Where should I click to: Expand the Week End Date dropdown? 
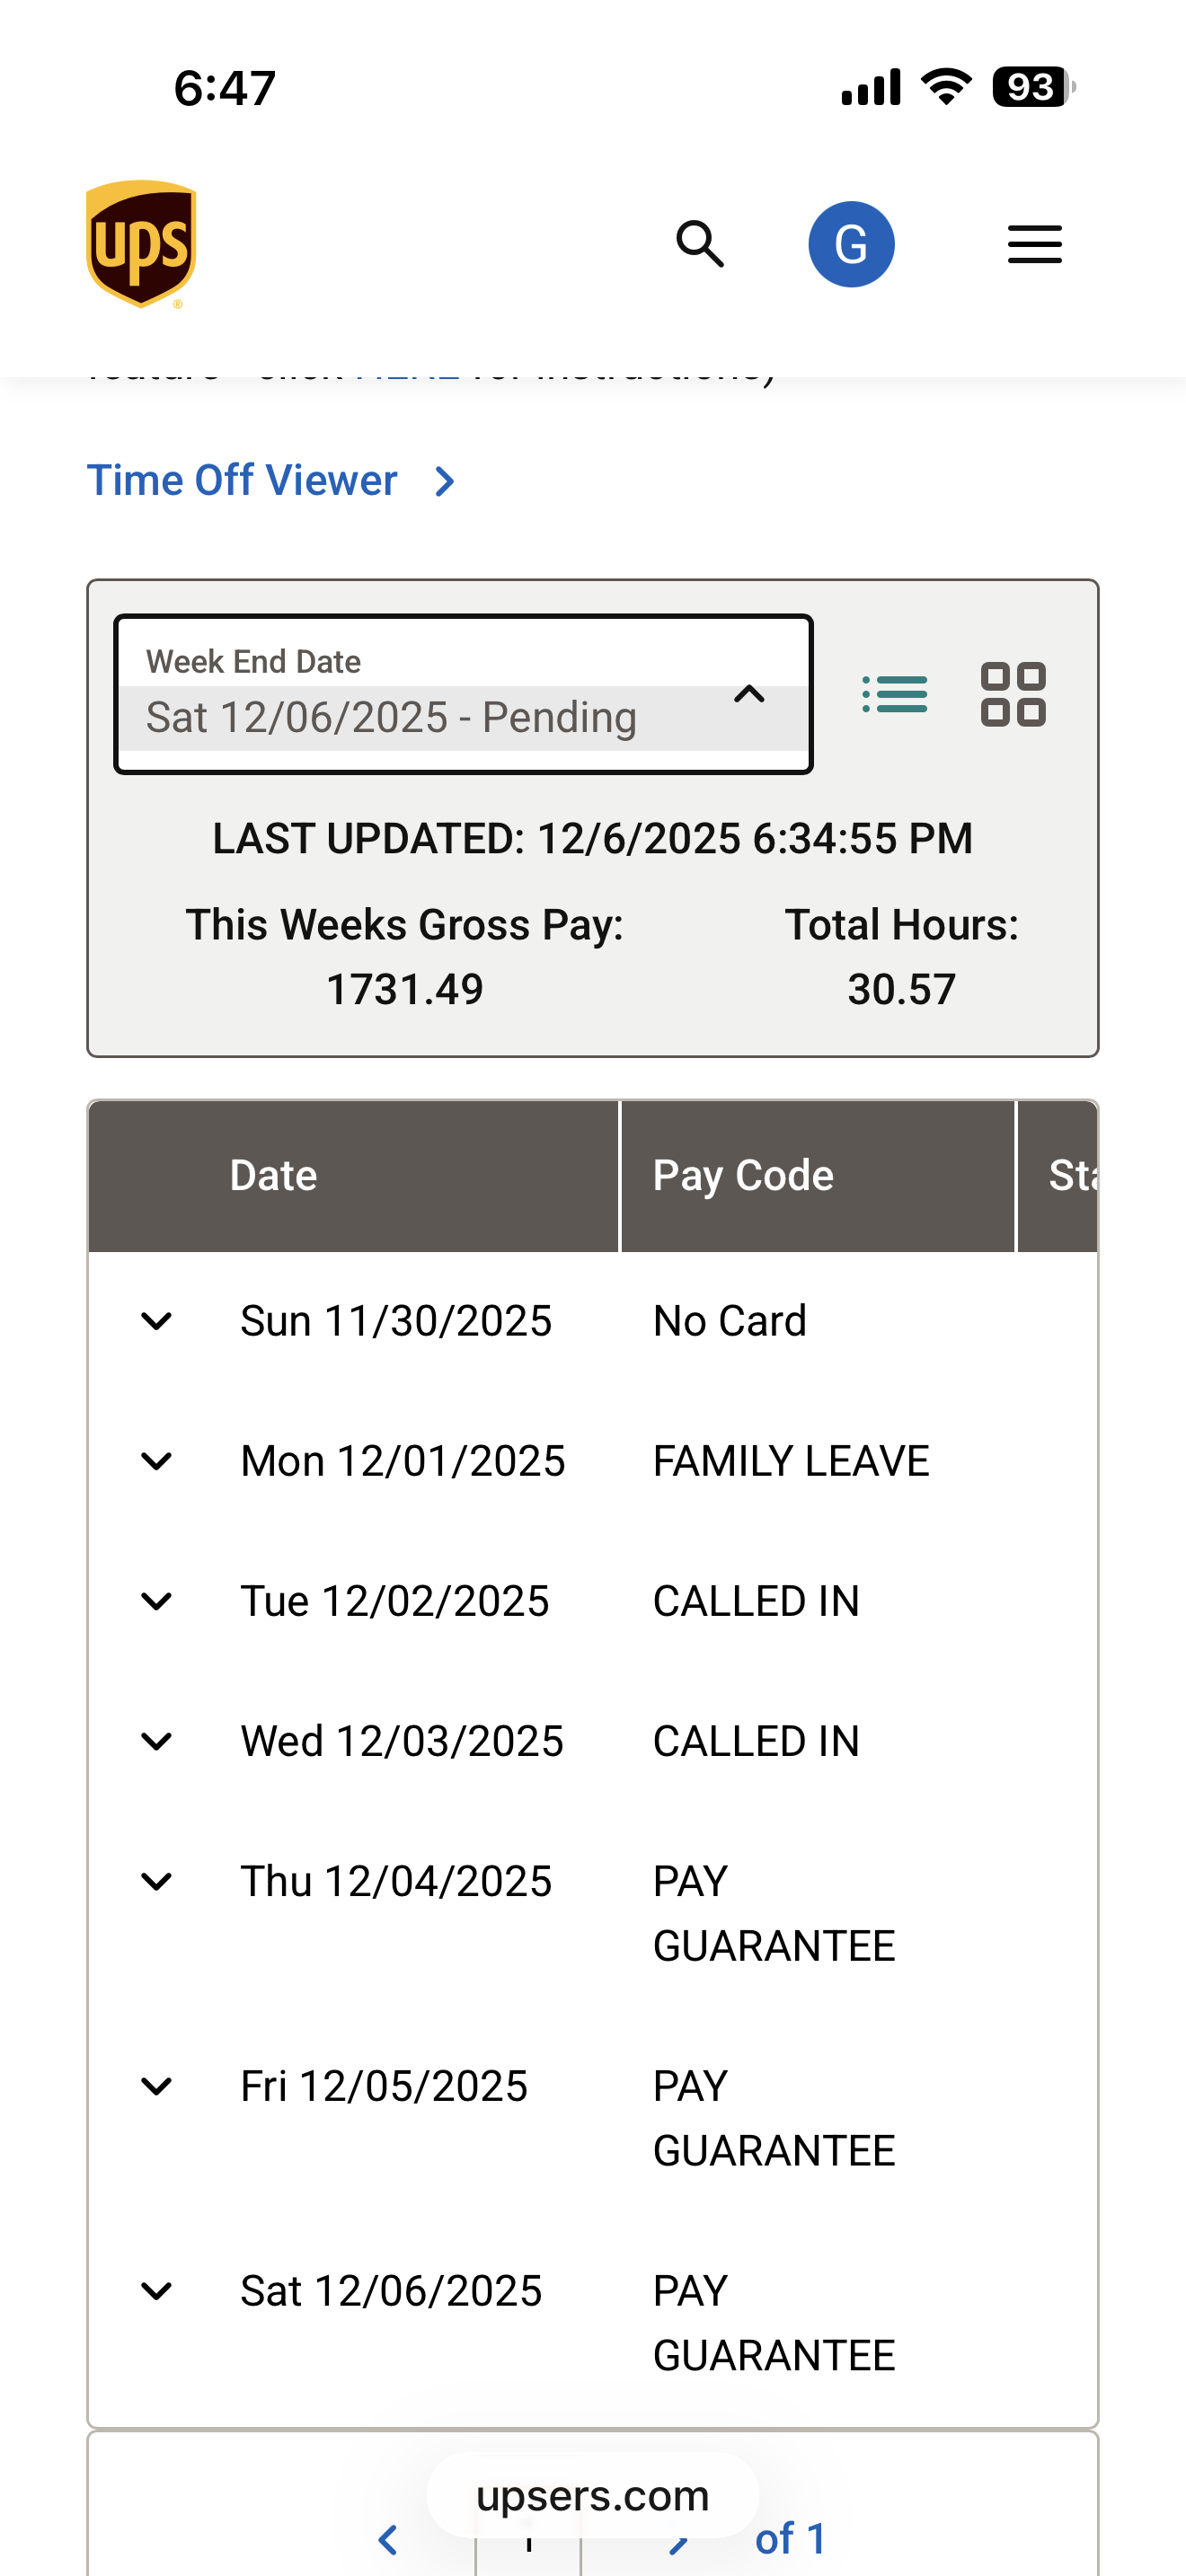(463, 695)
